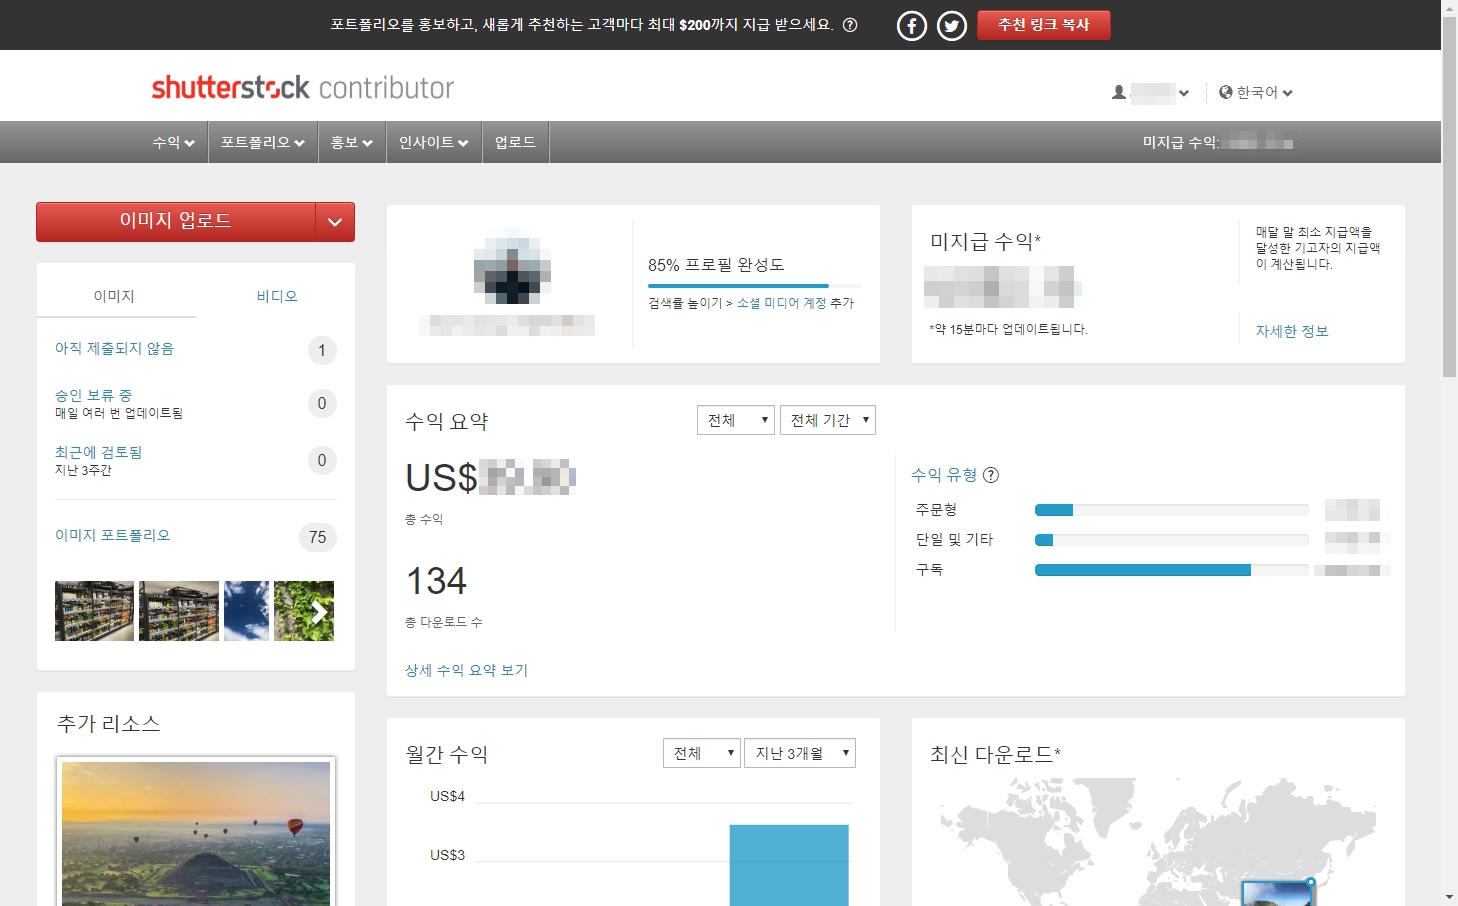Copy referral link with 추천 링크 복사
1458x906 pixels.
click(1043, 25)
